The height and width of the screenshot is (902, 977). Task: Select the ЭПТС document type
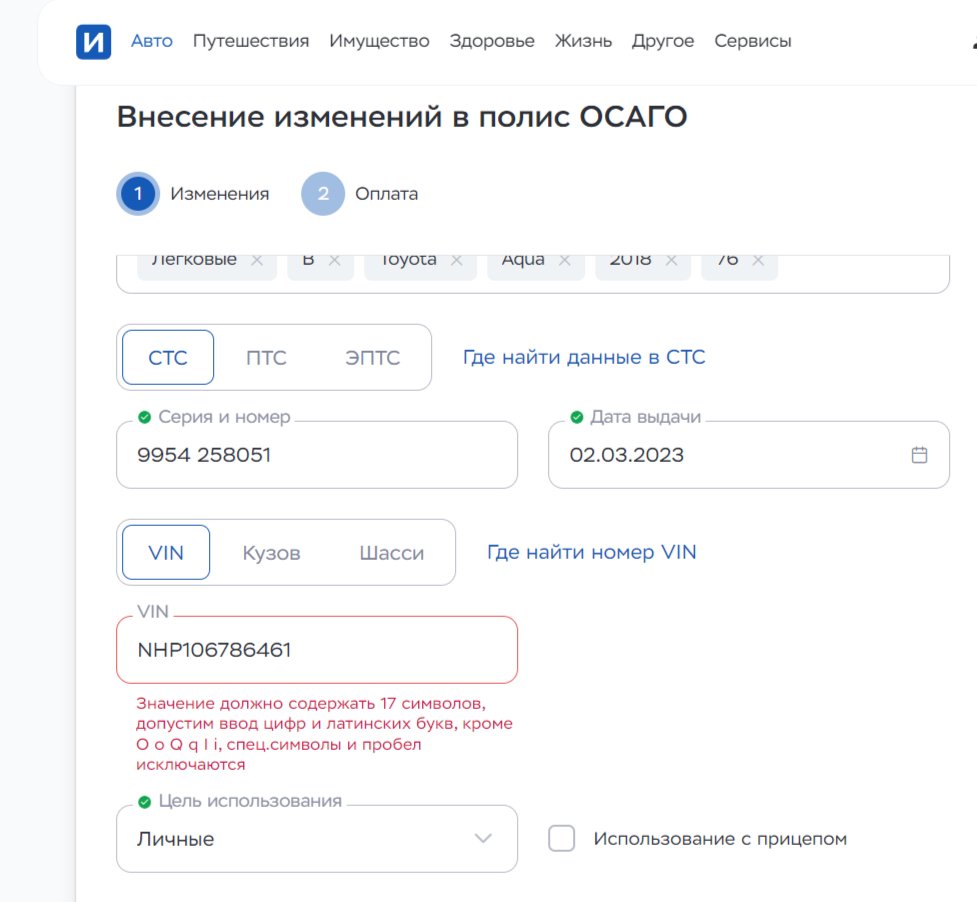click(372, 358)
